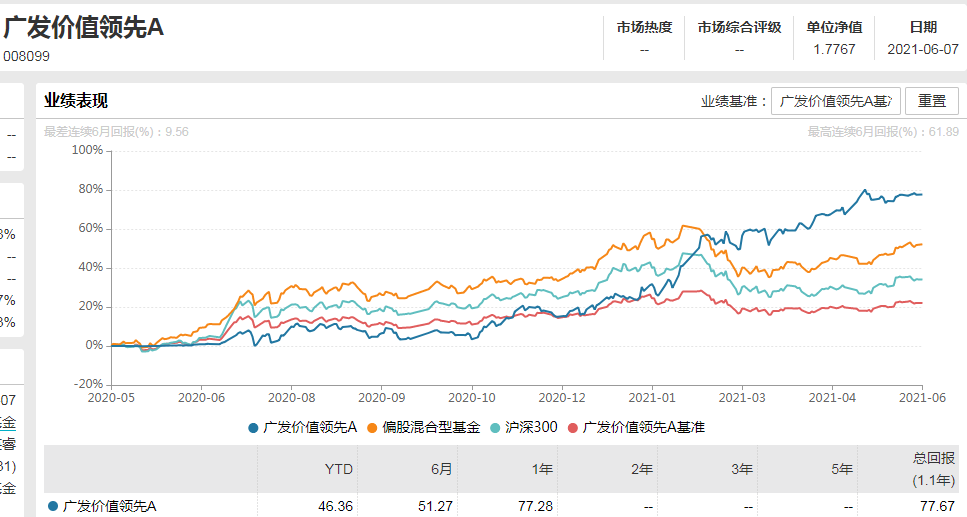
Task: Click the 100% y-axis label
Action: click(87, 150)
